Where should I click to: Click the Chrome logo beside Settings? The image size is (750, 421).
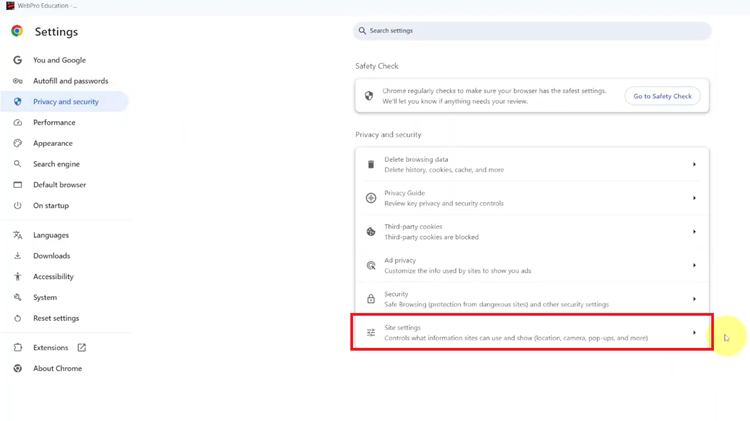pos(17,32)
